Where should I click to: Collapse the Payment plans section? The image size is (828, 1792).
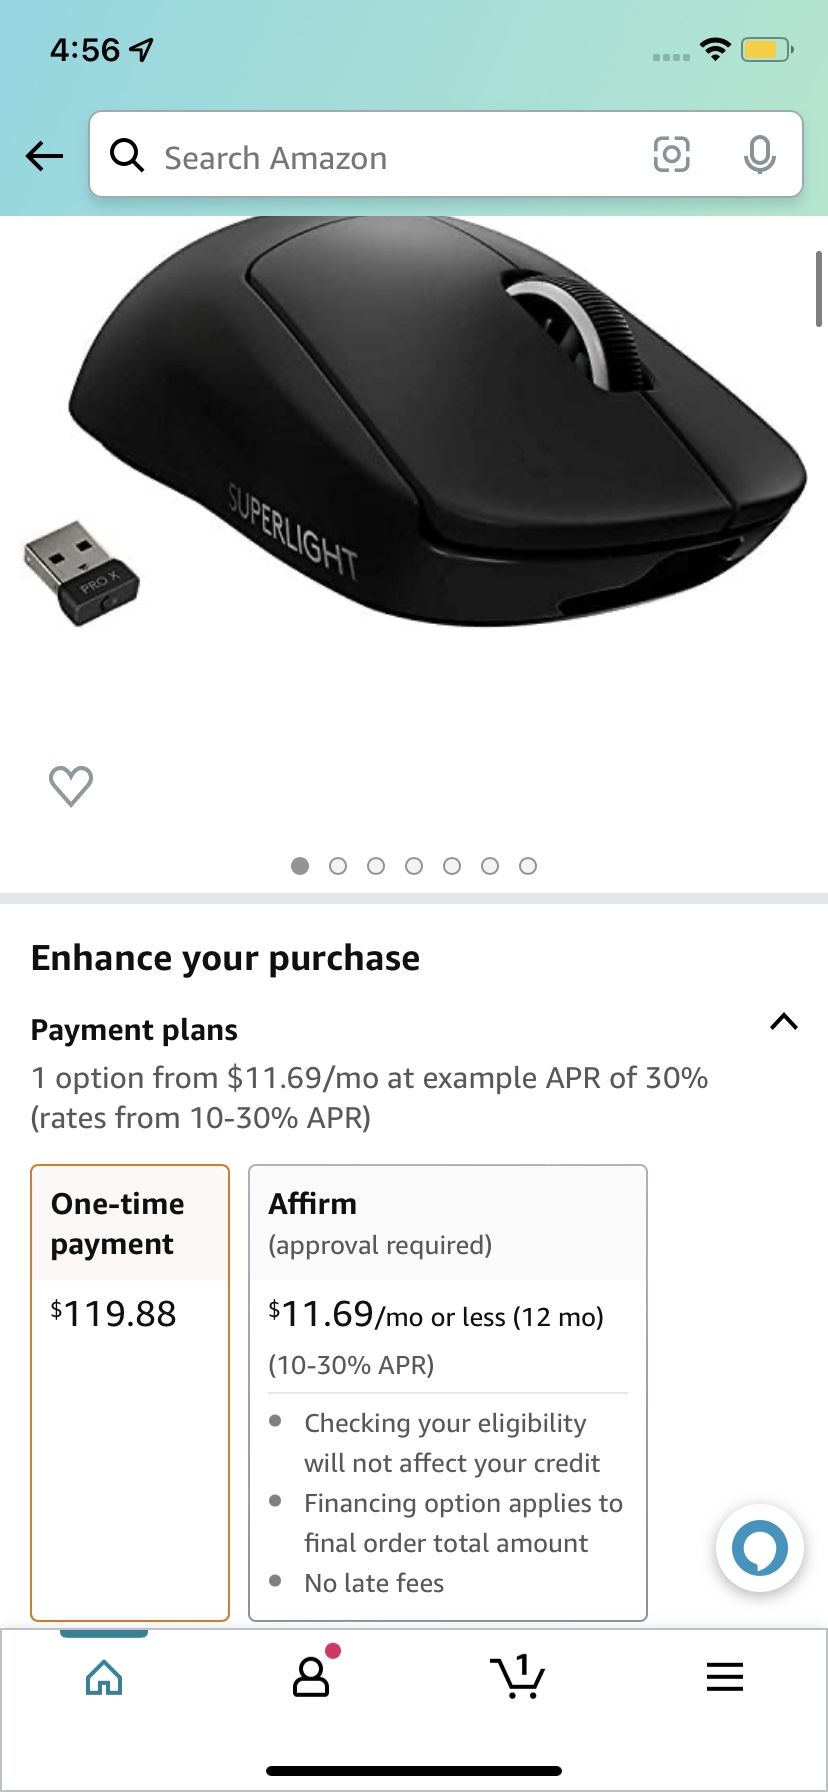[x=784, y=1022]
